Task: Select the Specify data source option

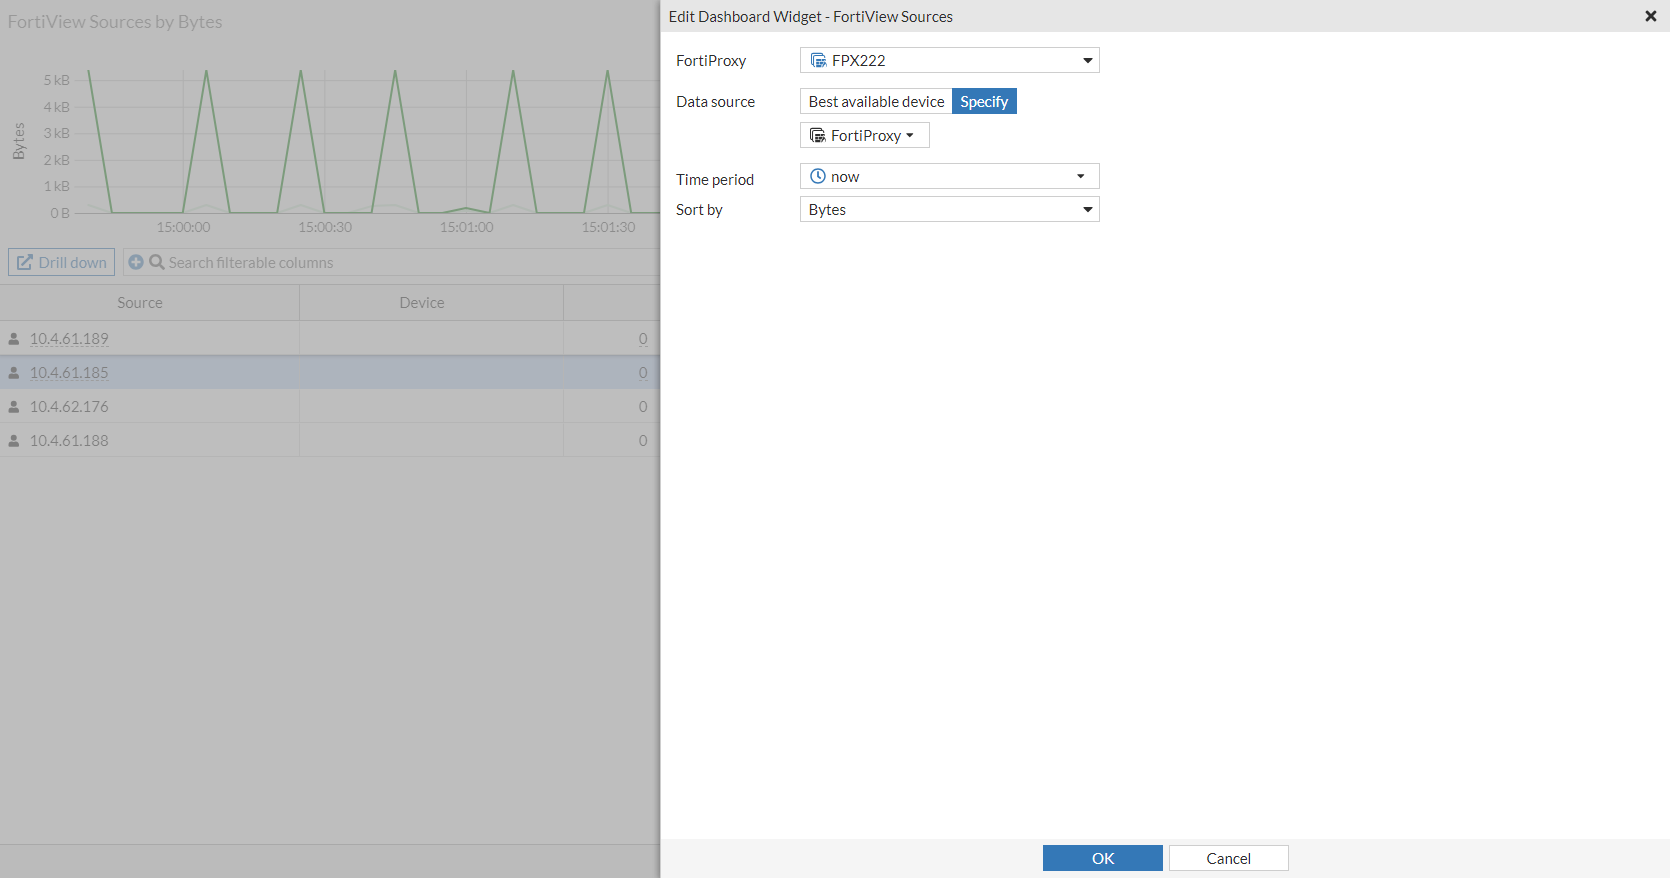Action: point(984,101)
